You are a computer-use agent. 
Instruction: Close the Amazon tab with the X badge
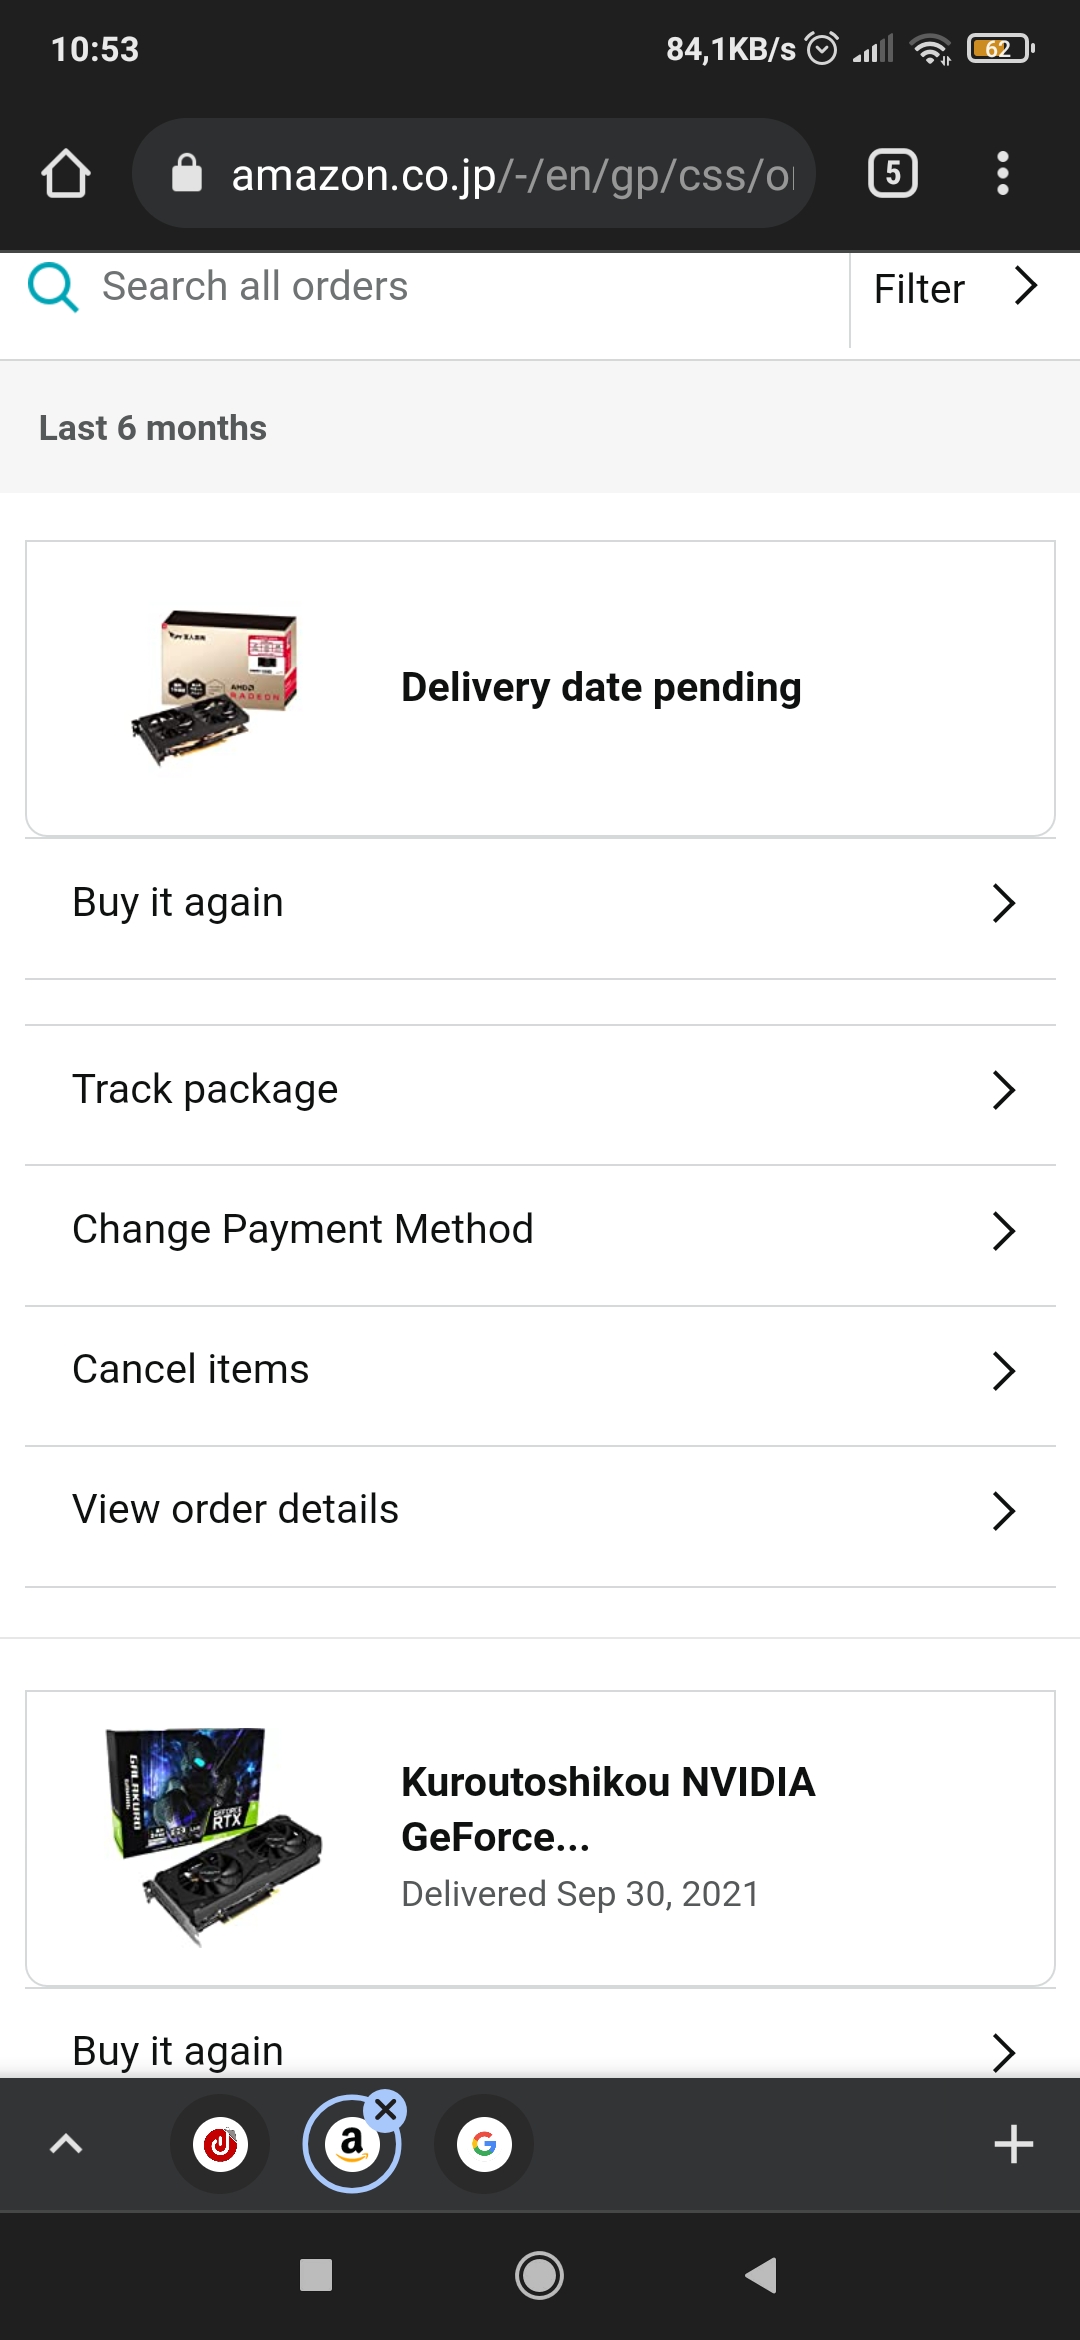click(x=386, y=2111)
